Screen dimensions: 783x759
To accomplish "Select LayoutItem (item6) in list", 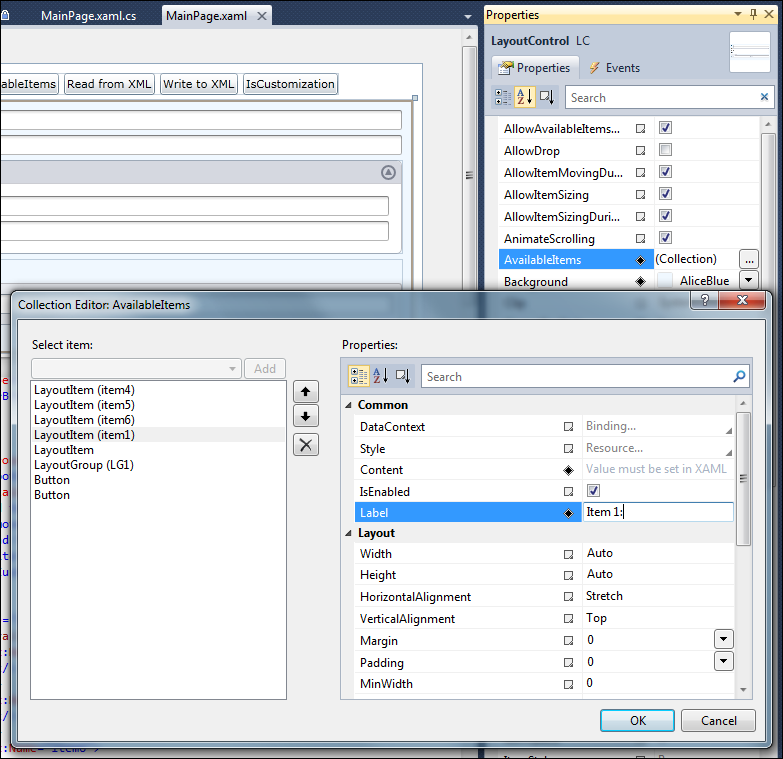I will [x=84, y=419].
